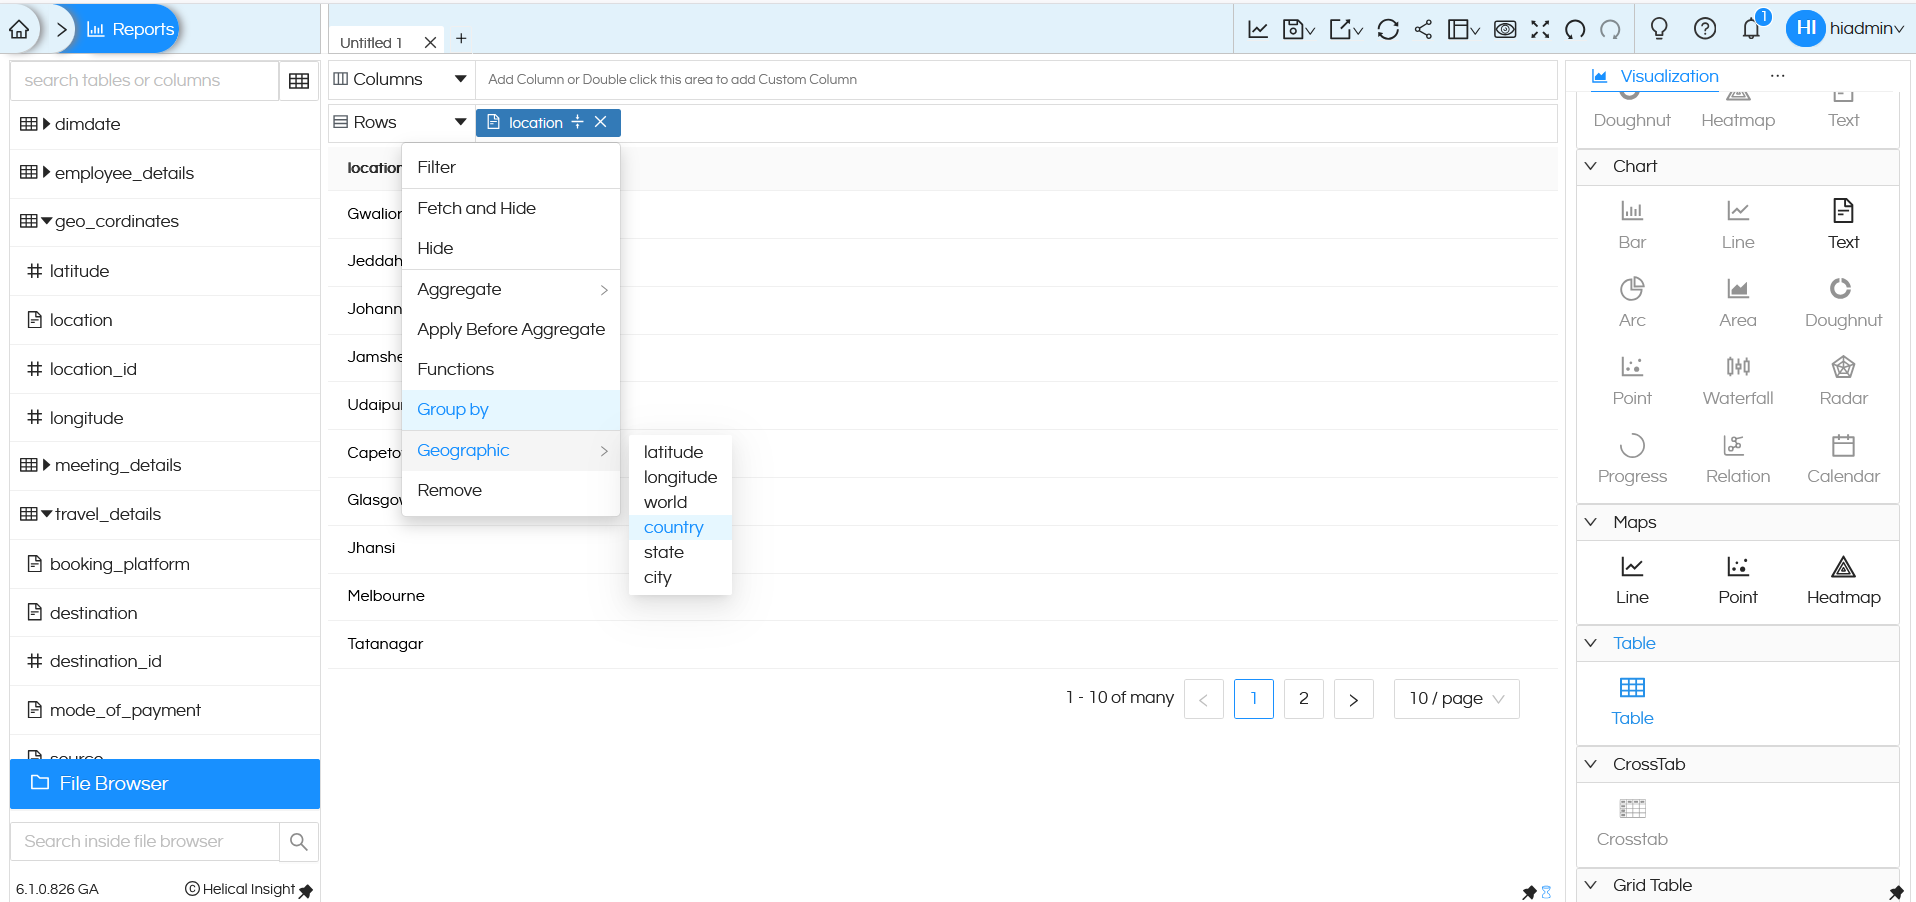This screenshot has width=1916, height=902.
Task: Click the refresh report icon
Action: [1387, 29]
